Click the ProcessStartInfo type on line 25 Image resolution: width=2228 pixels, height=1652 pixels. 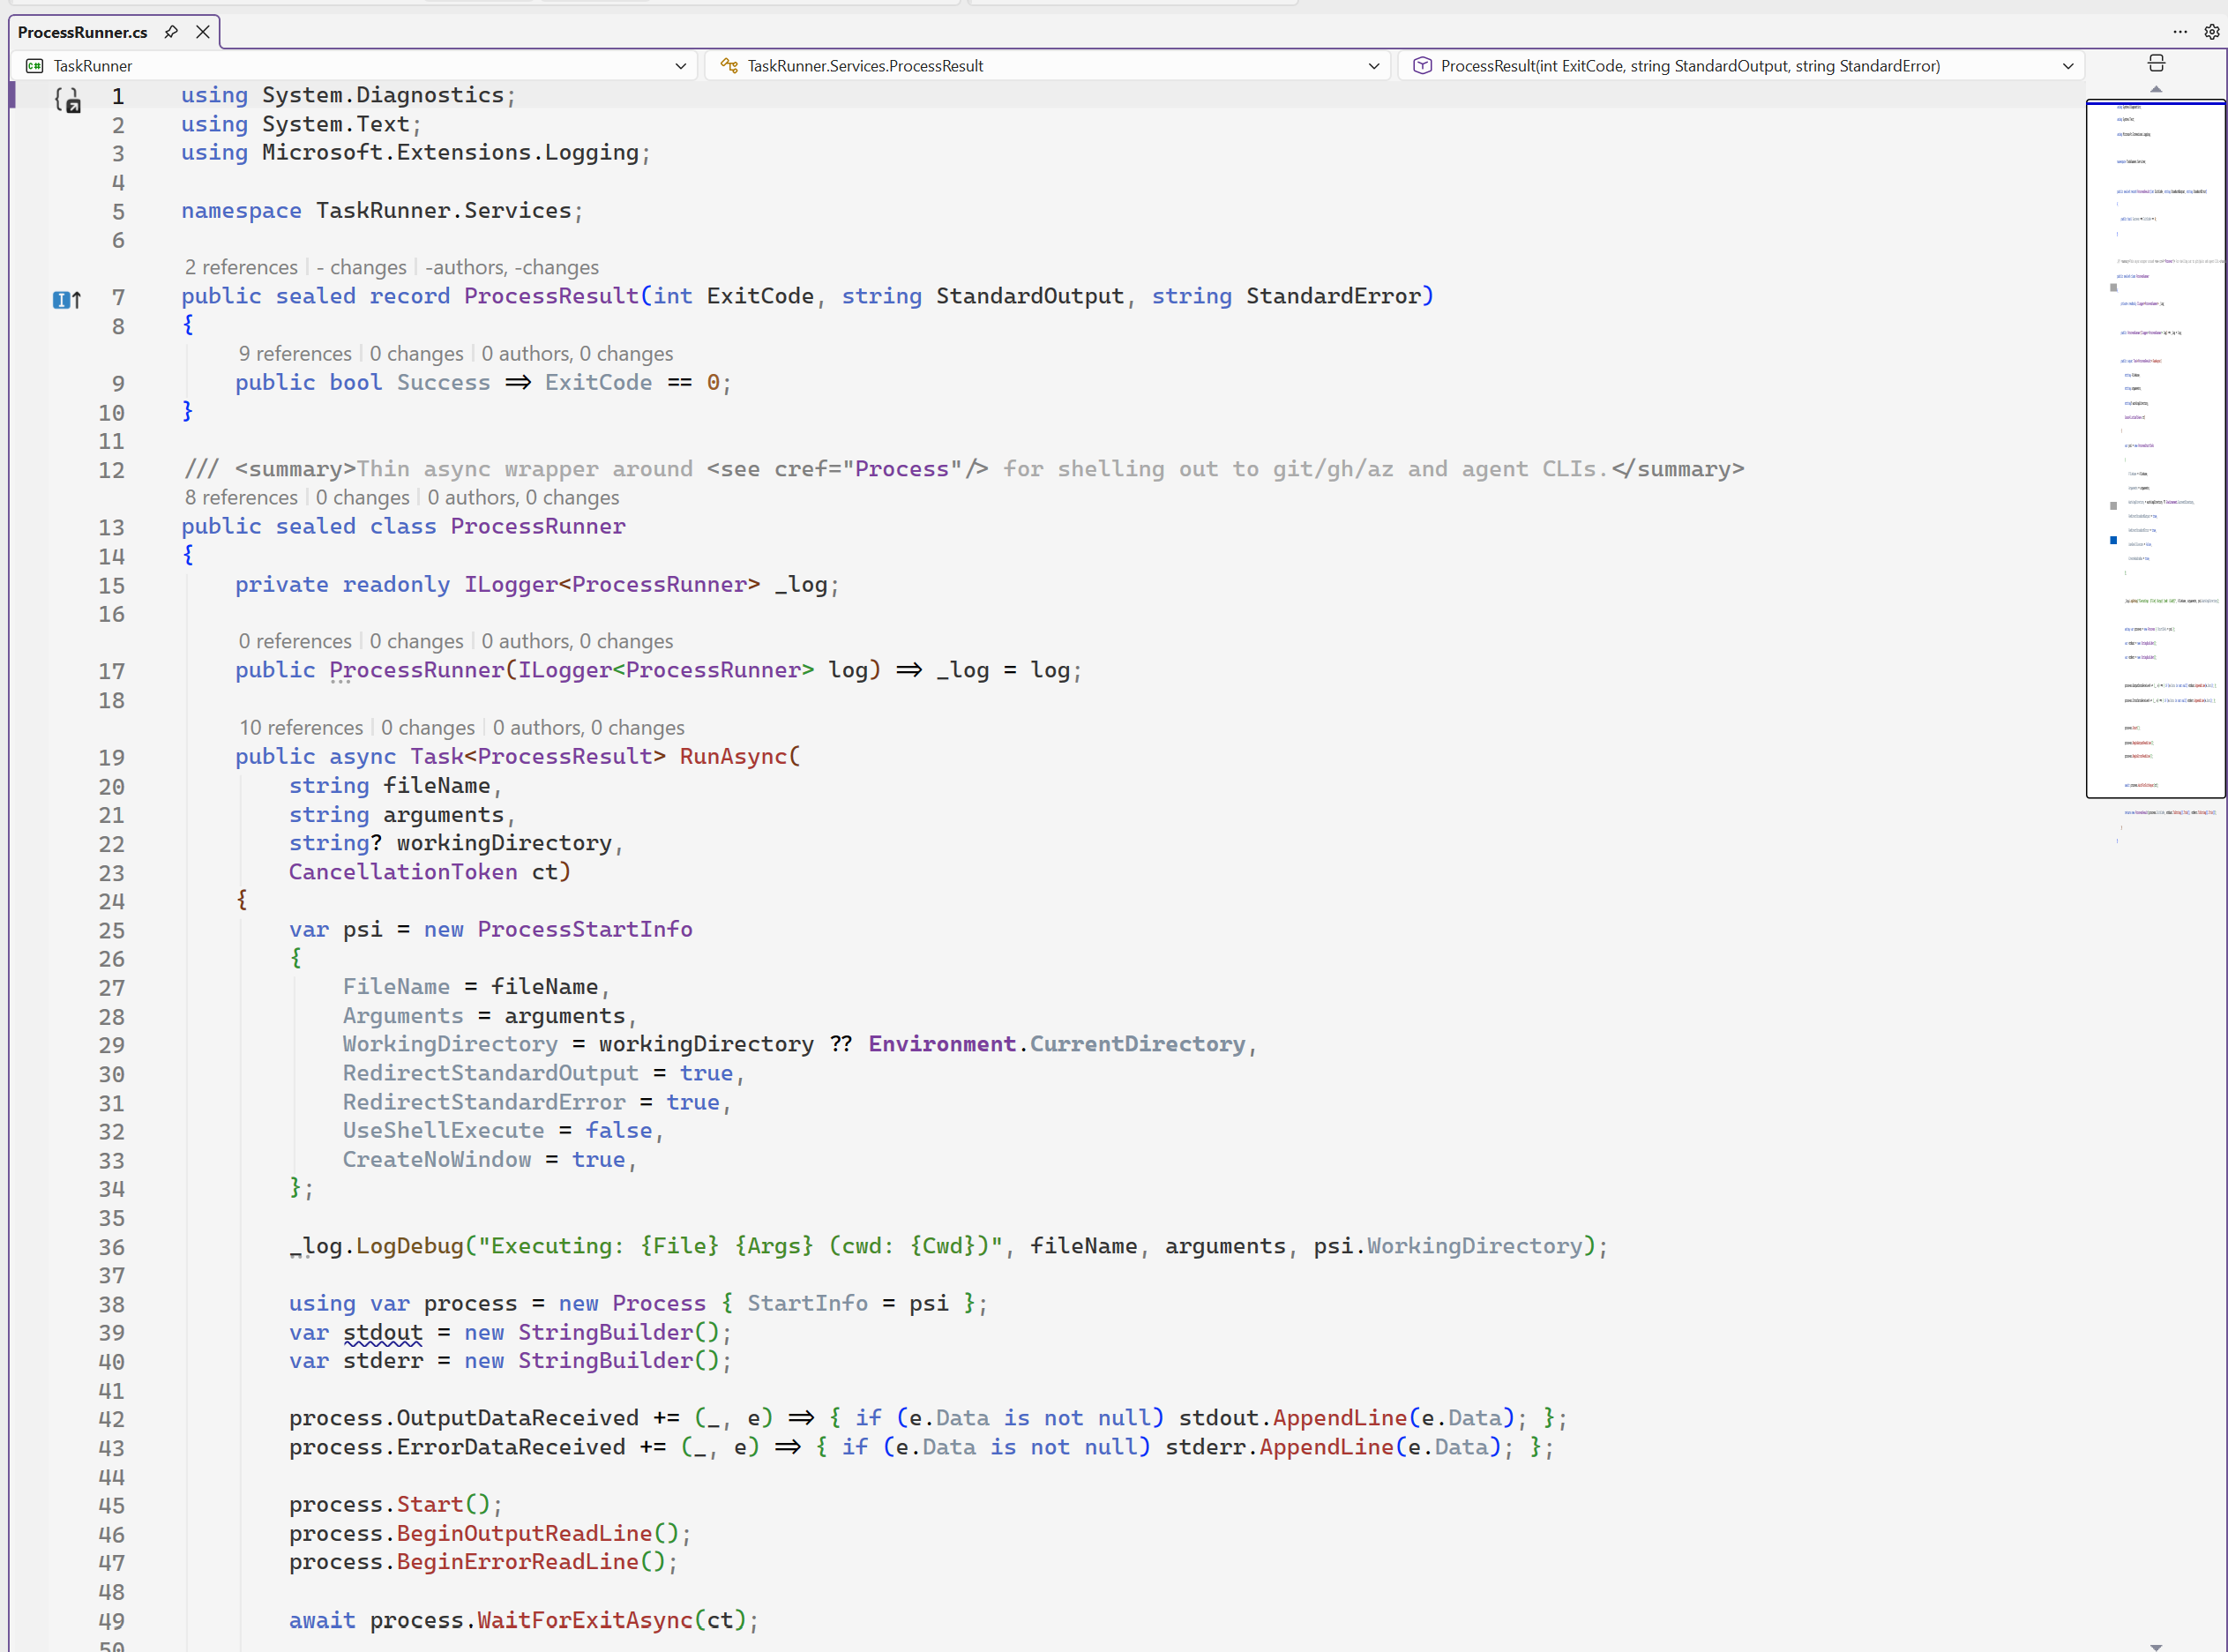pyautogui.click(x=585, y=930)
